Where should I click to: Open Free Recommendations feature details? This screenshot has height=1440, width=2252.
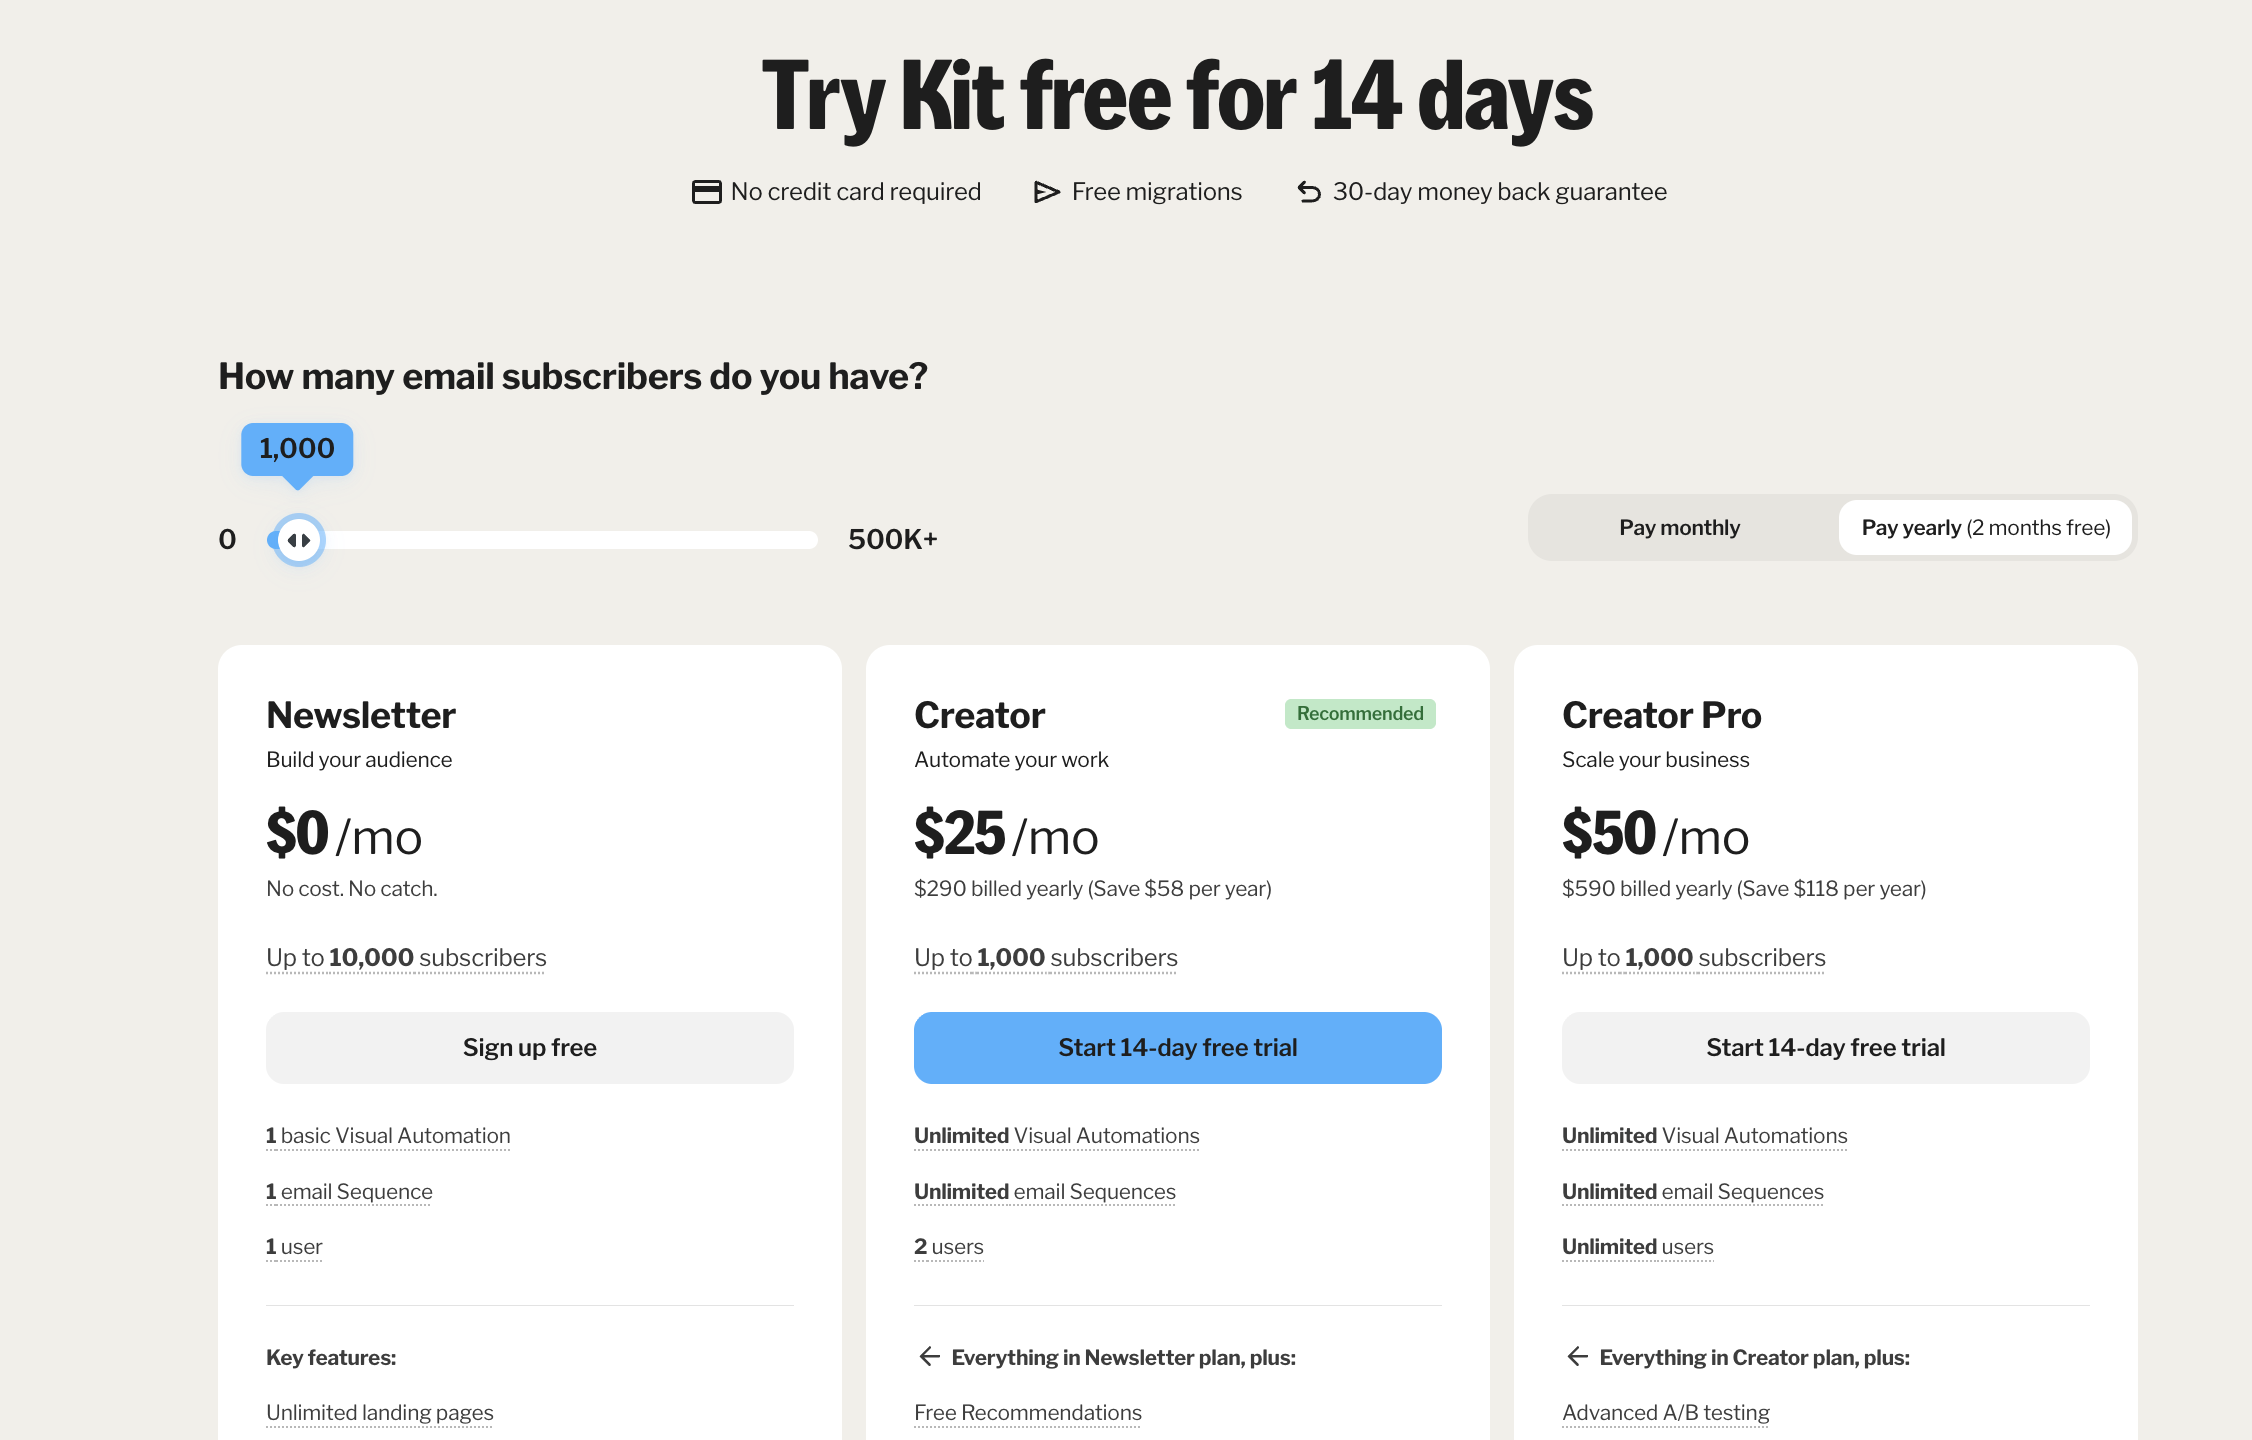(1028, 1413)
